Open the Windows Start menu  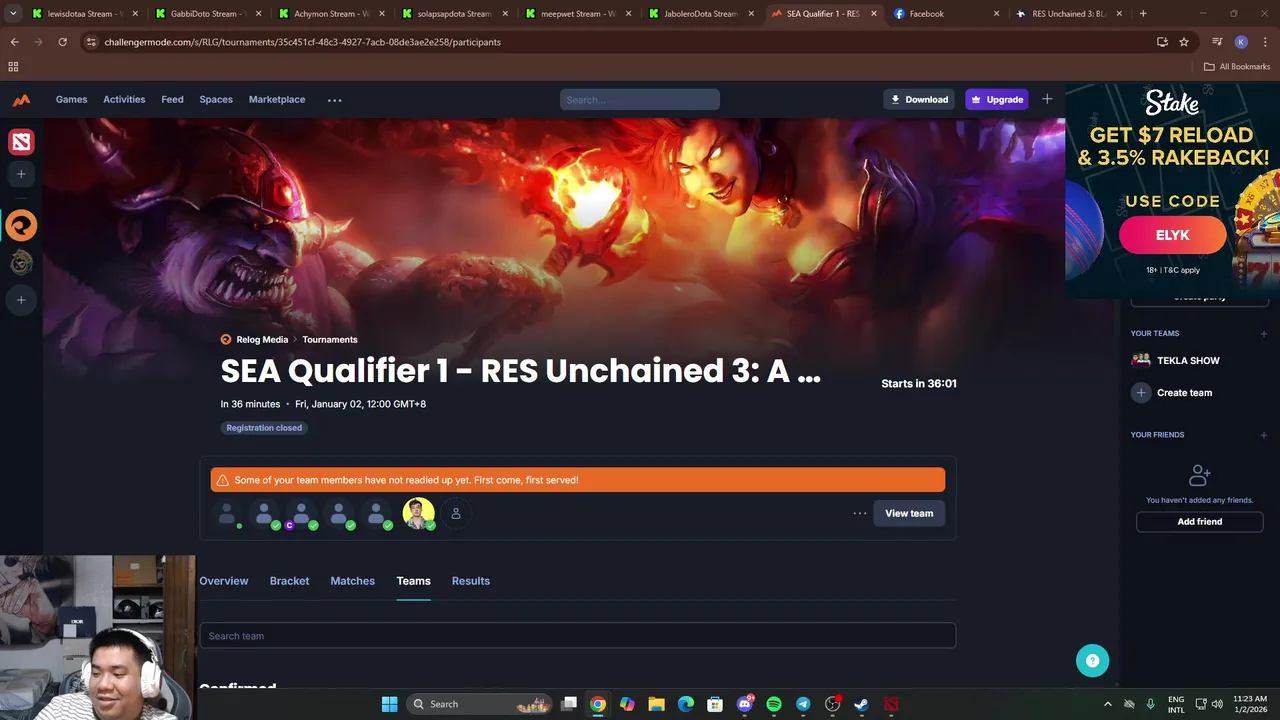(x=389, y=704)
